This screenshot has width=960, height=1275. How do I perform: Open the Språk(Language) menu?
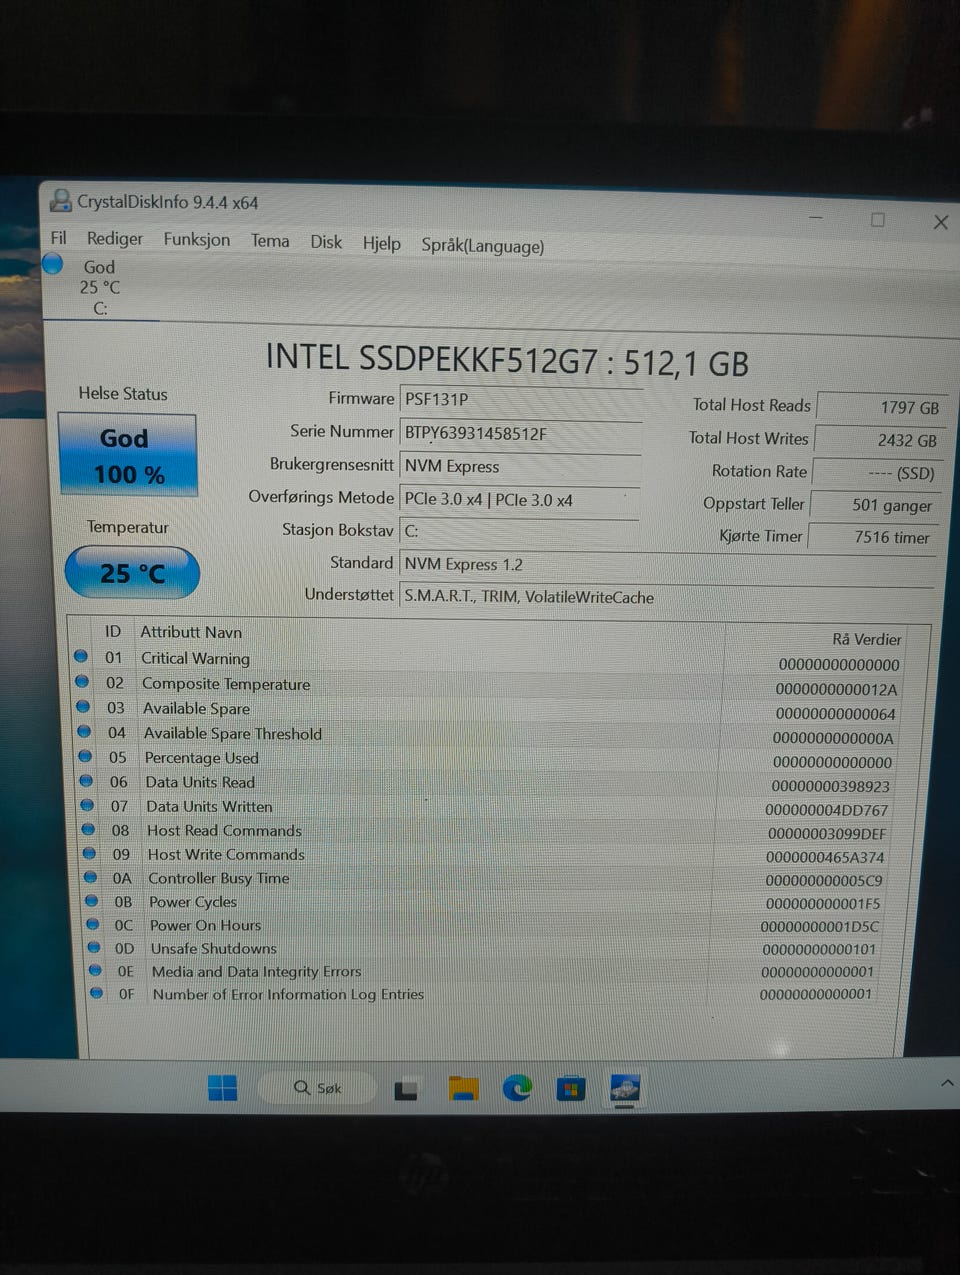pos(483,245)
